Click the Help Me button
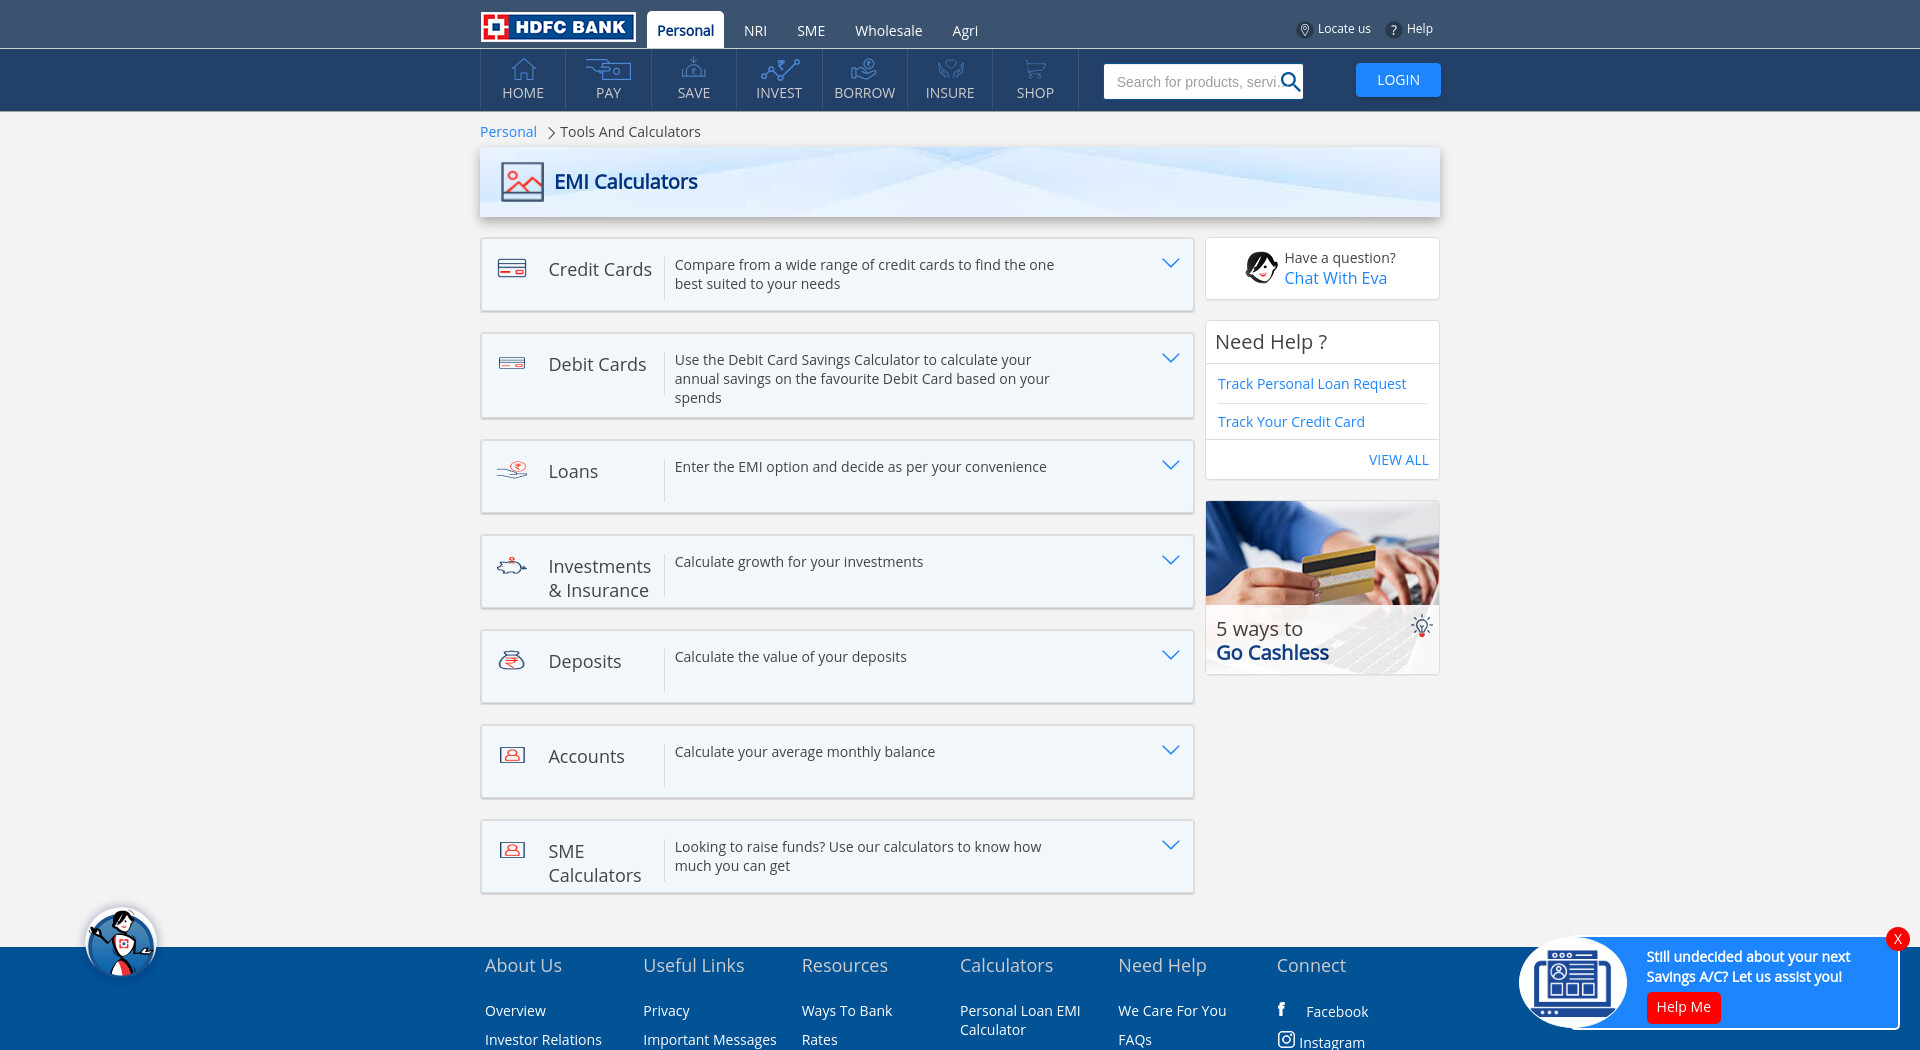1920x1050 pixels. (1683, 1007)
